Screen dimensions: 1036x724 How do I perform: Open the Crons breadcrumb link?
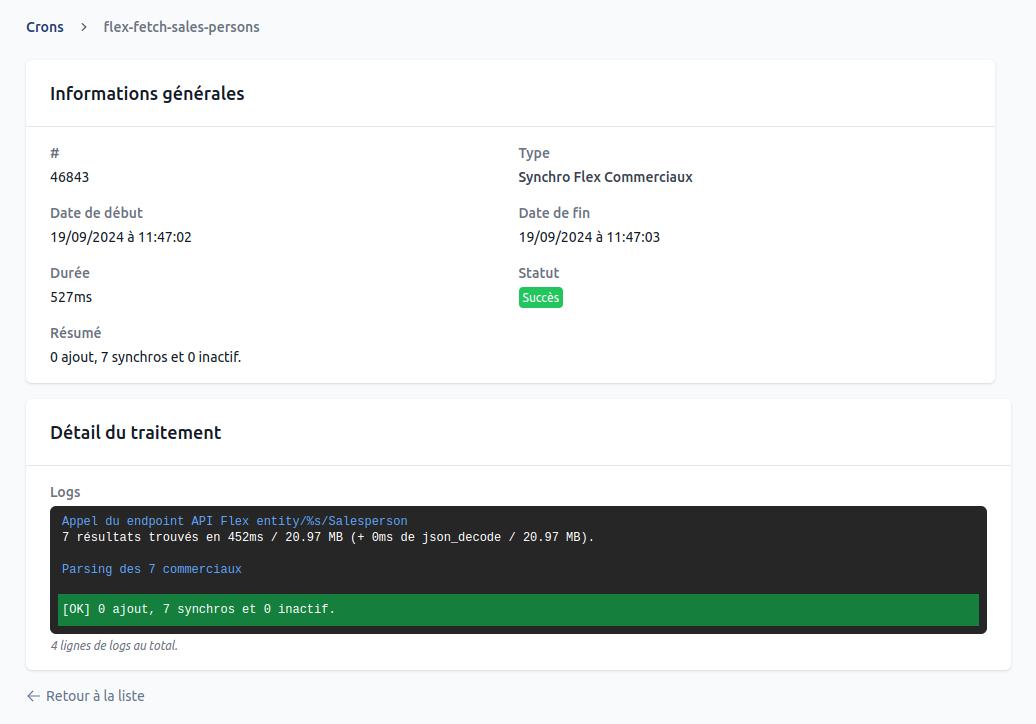coord(45,27)
